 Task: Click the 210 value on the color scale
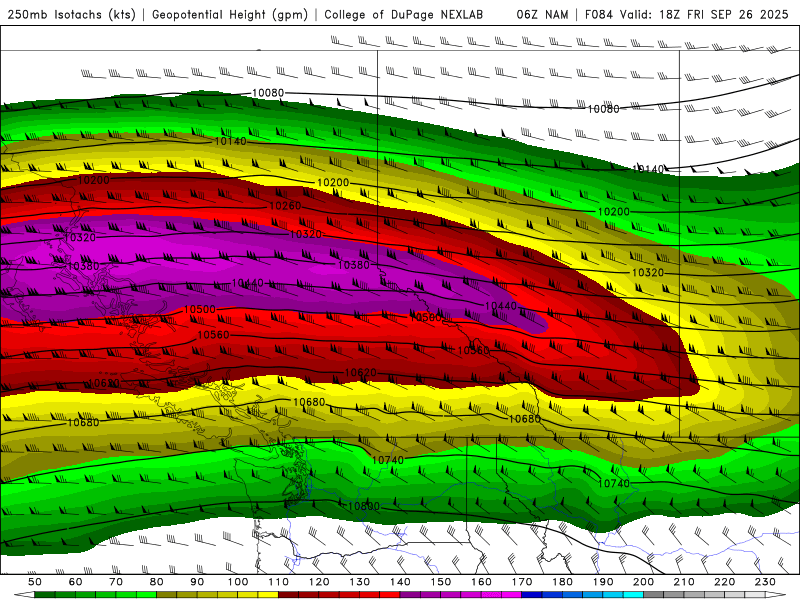click(x=684, y=582)
